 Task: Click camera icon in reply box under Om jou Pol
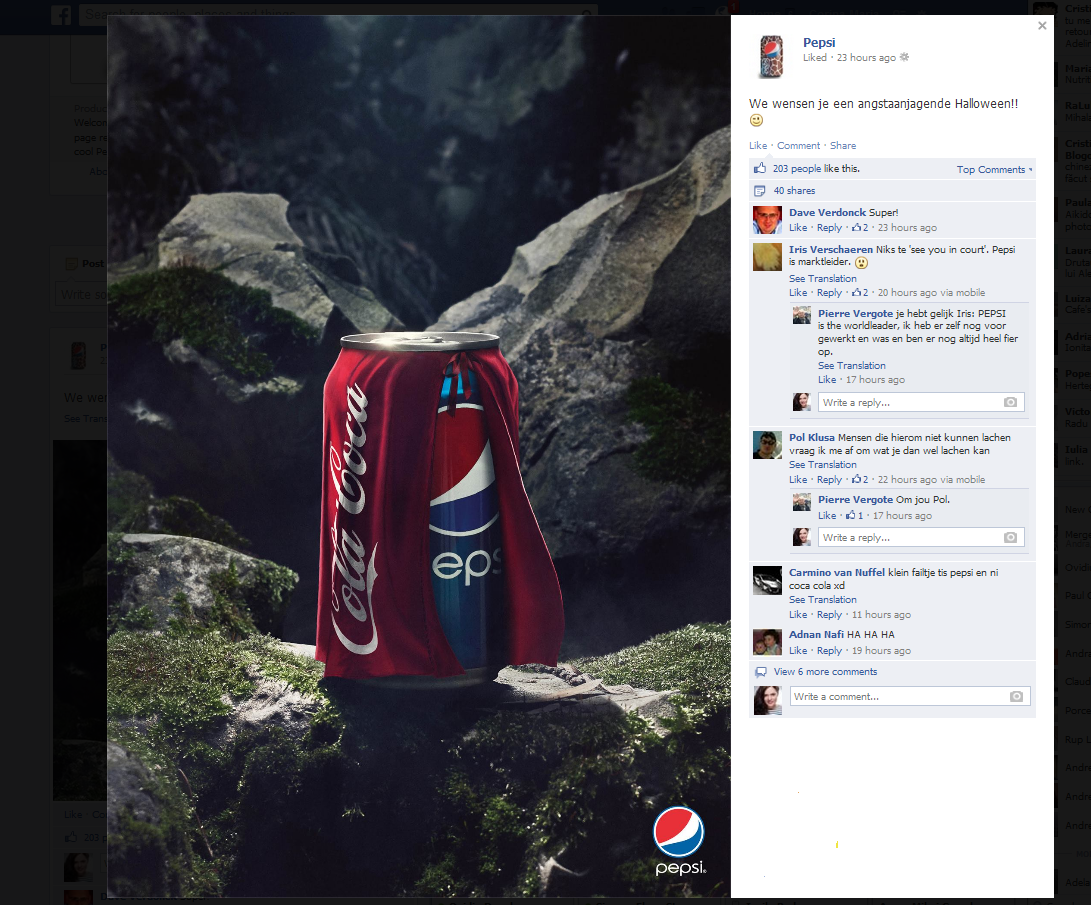point(1010,538)
